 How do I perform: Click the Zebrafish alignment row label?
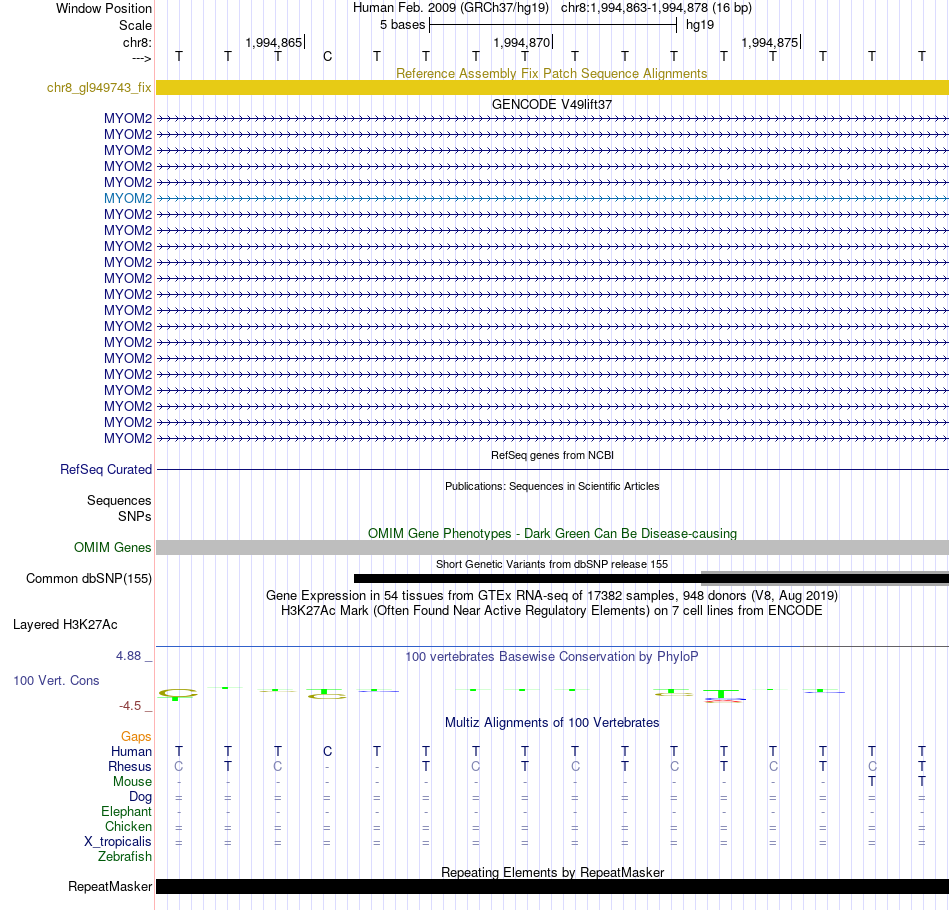125,857
